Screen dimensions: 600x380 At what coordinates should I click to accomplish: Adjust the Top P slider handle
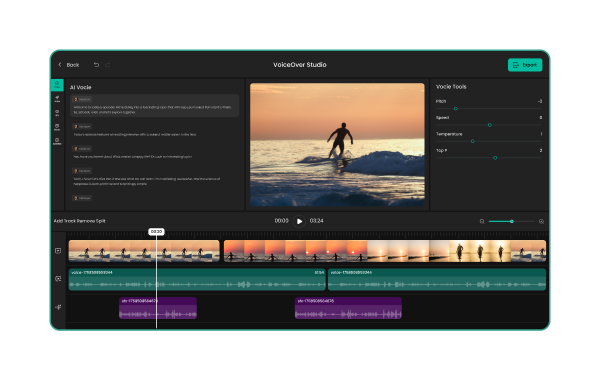(495, 158)
